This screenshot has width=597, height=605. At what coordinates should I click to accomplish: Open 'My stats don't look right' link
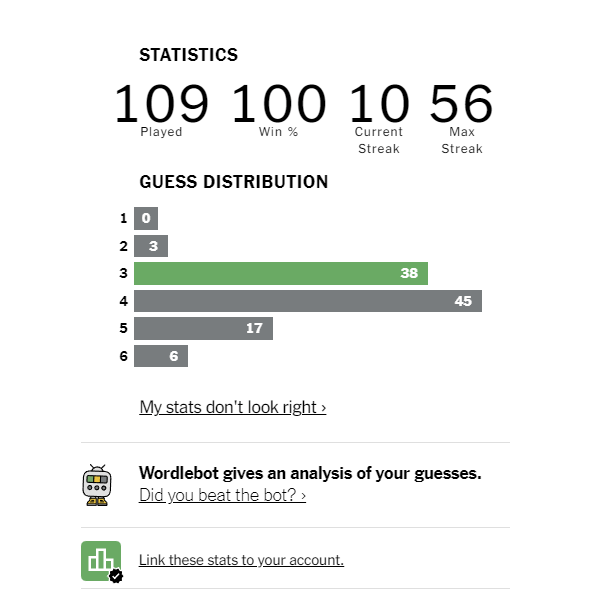233,407
